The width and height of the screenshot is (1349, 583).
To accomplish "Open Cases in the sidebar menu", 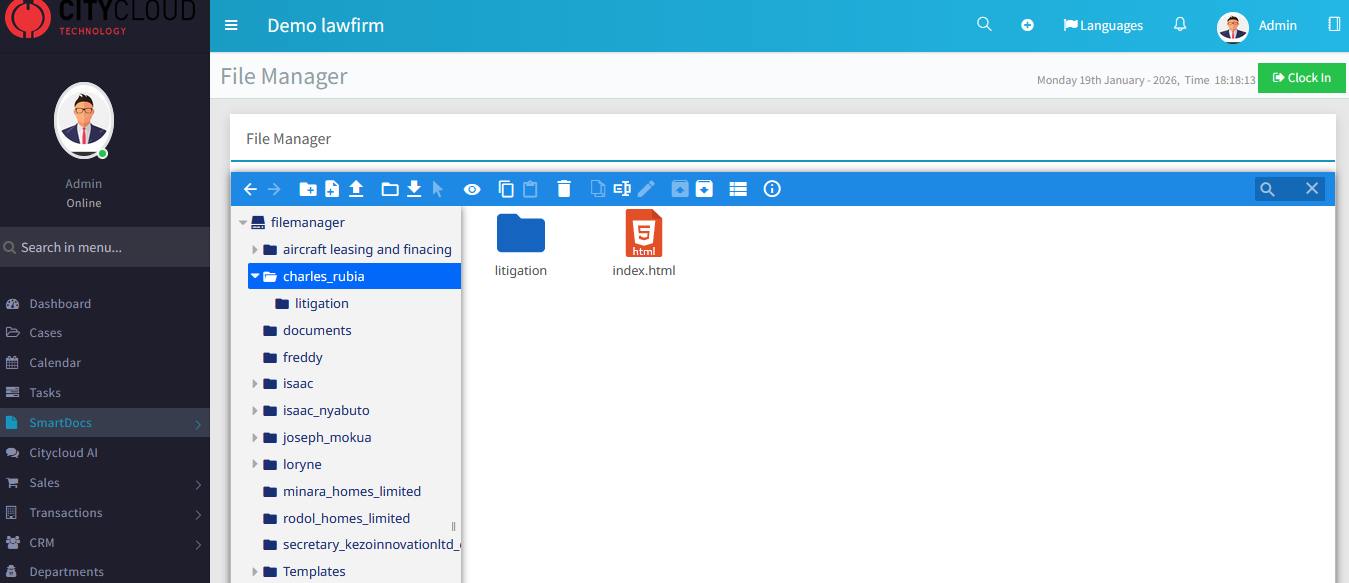I will pos(45,333).
